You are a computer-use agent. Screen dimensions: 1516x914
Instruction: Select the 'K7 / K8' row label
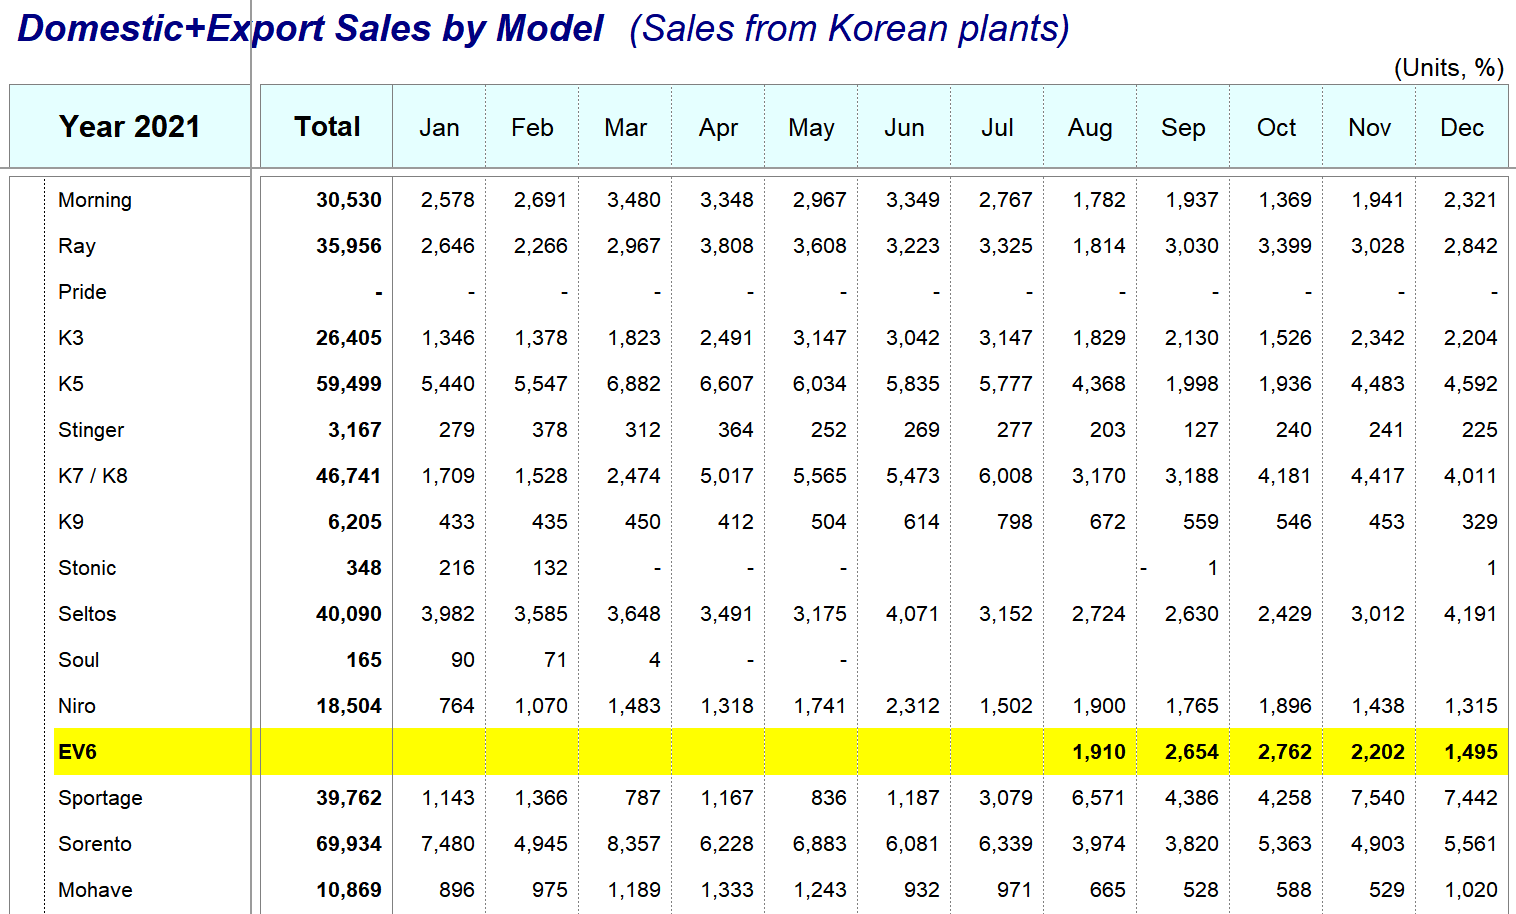tap(93, 476)
